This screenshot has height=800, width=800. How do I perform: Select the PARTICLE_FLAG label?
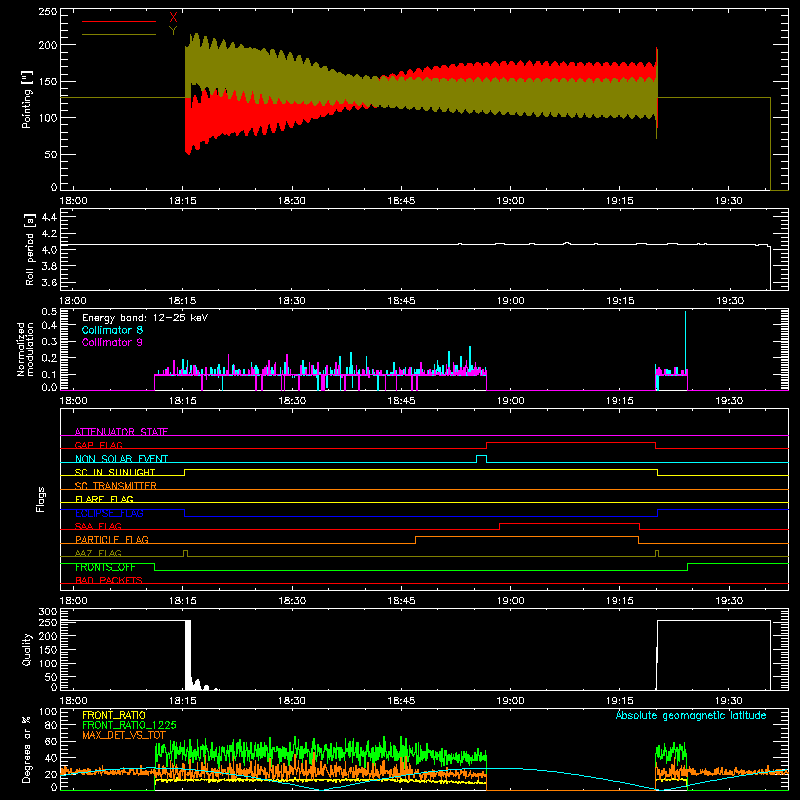112,539
